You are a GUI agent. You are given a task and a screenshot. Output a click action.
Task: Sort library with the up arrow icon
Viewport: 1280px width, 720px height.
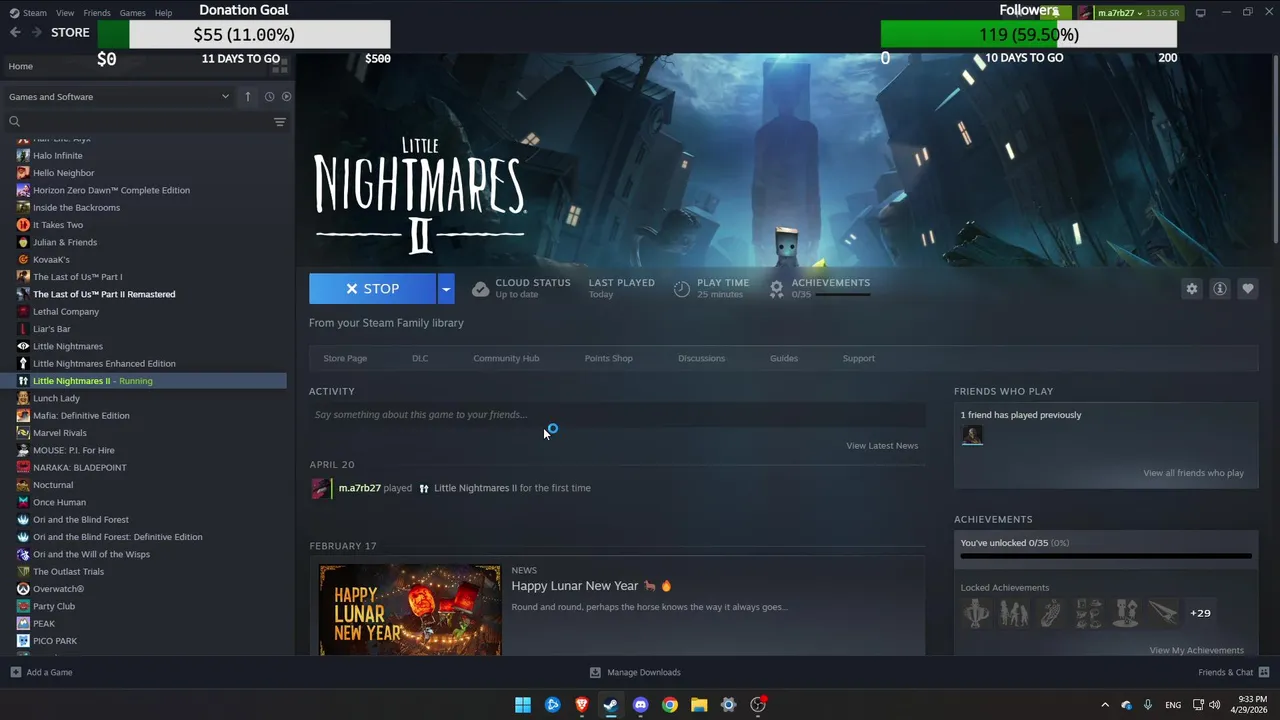(248, 97)
